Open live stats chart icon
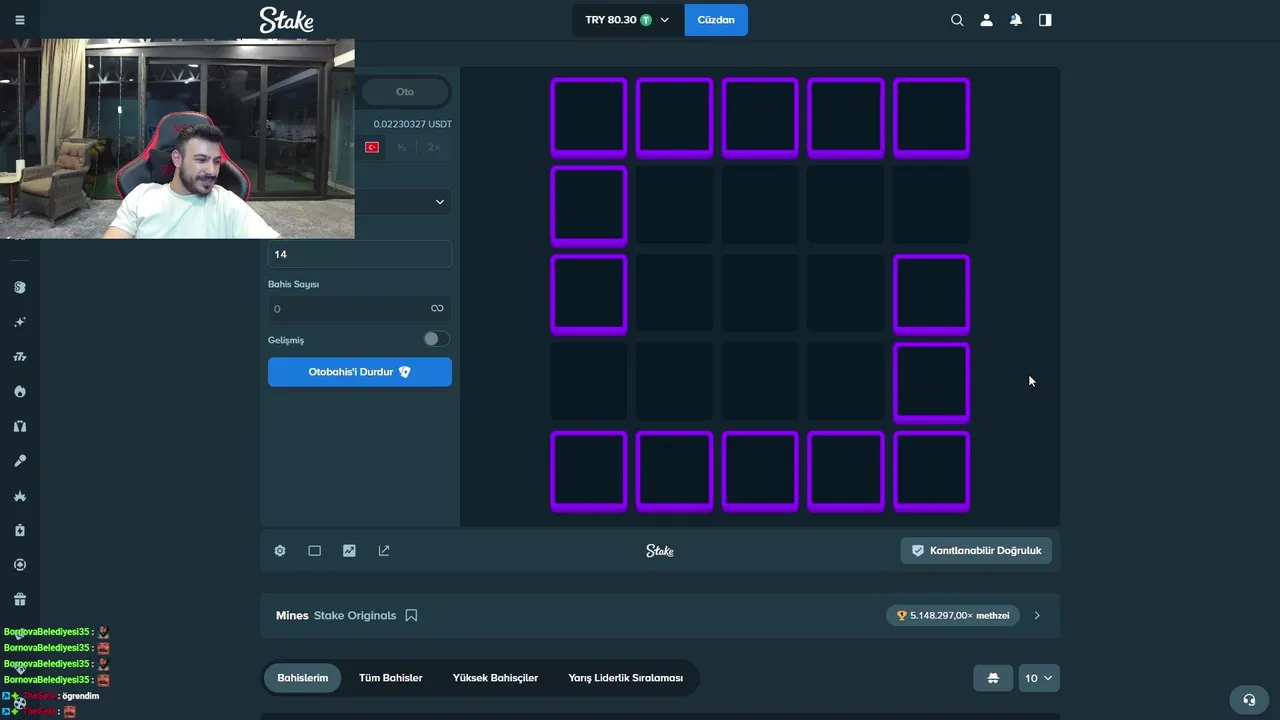The width and height of the screenshot is (1280, 720). [349, 551]
